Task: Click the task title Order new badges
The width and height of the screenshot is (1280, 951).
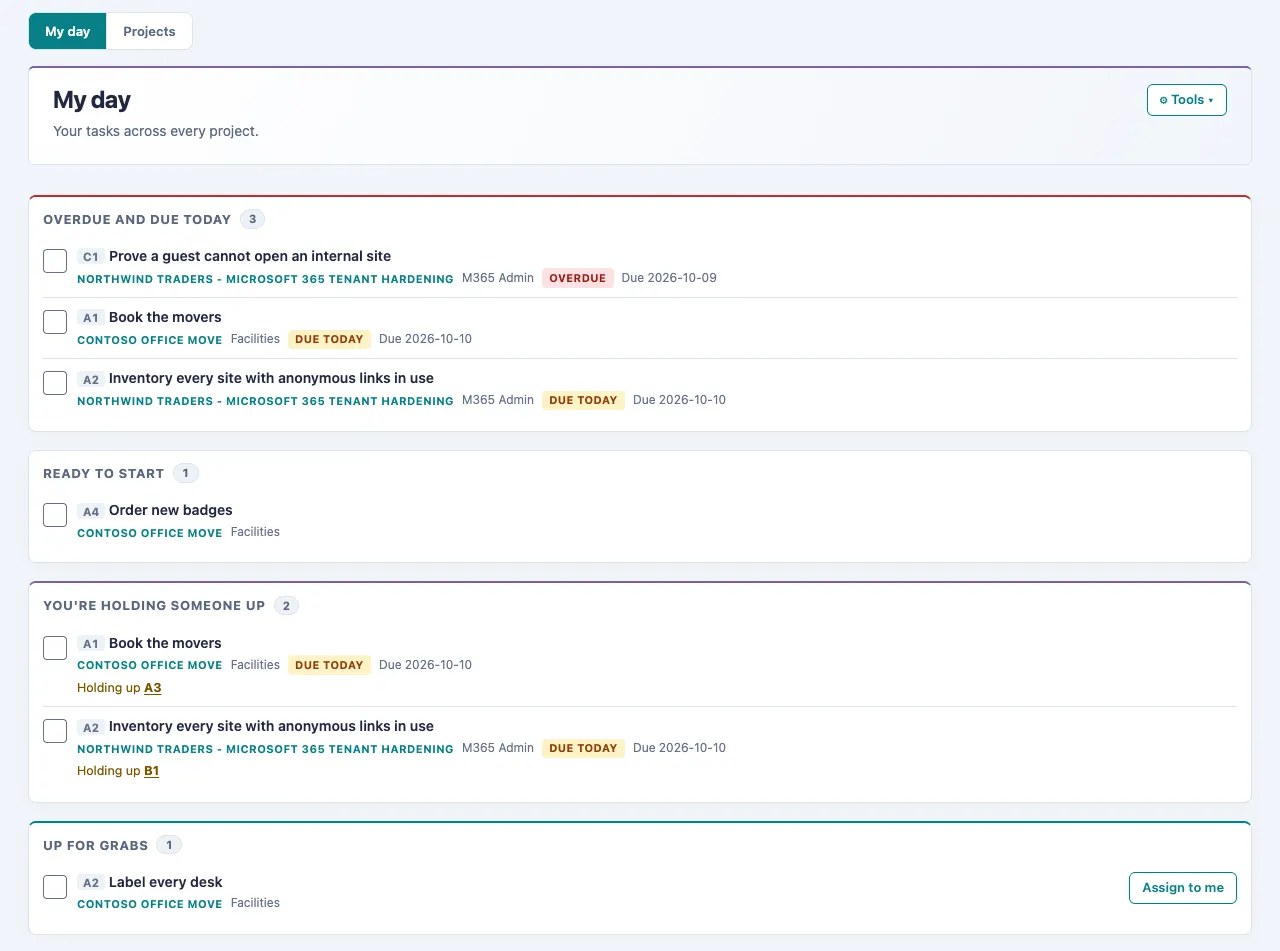Action: pyautogui.click(x=171, y=510)
